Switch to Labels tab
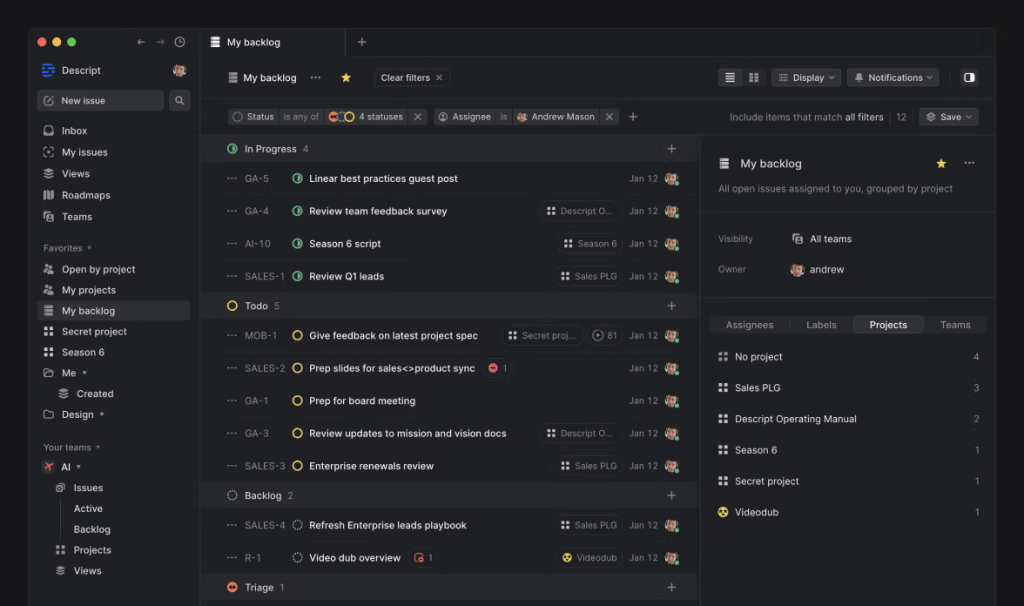The image size is (1024, 606). (821, 325)
